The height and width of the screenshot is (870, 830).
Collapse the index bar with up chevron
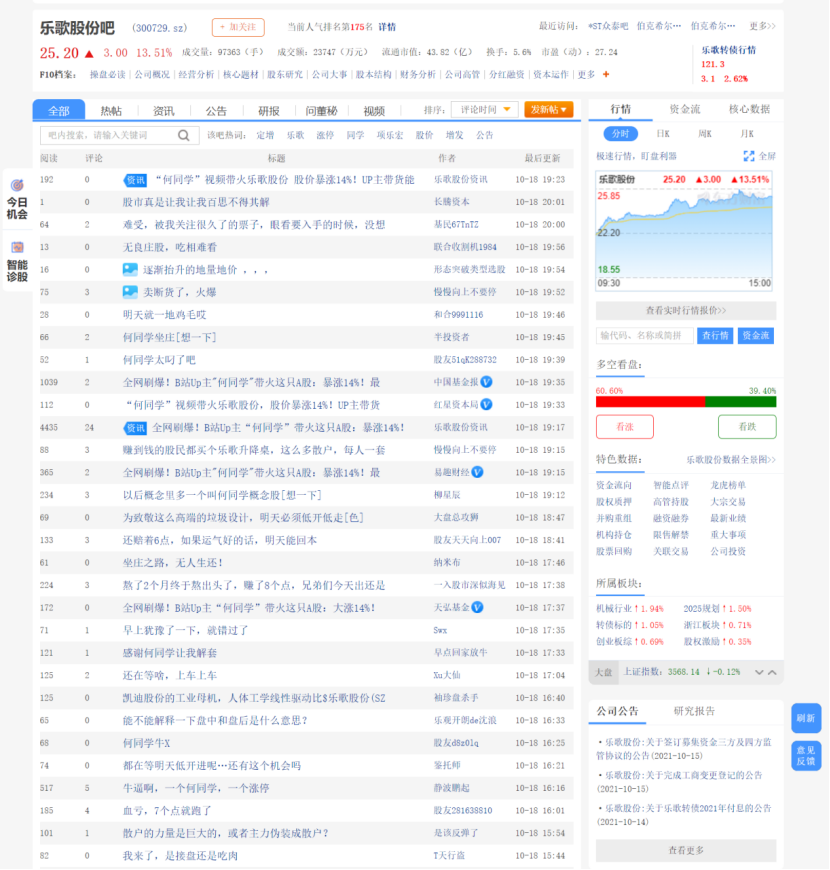(x=772, y=672)
